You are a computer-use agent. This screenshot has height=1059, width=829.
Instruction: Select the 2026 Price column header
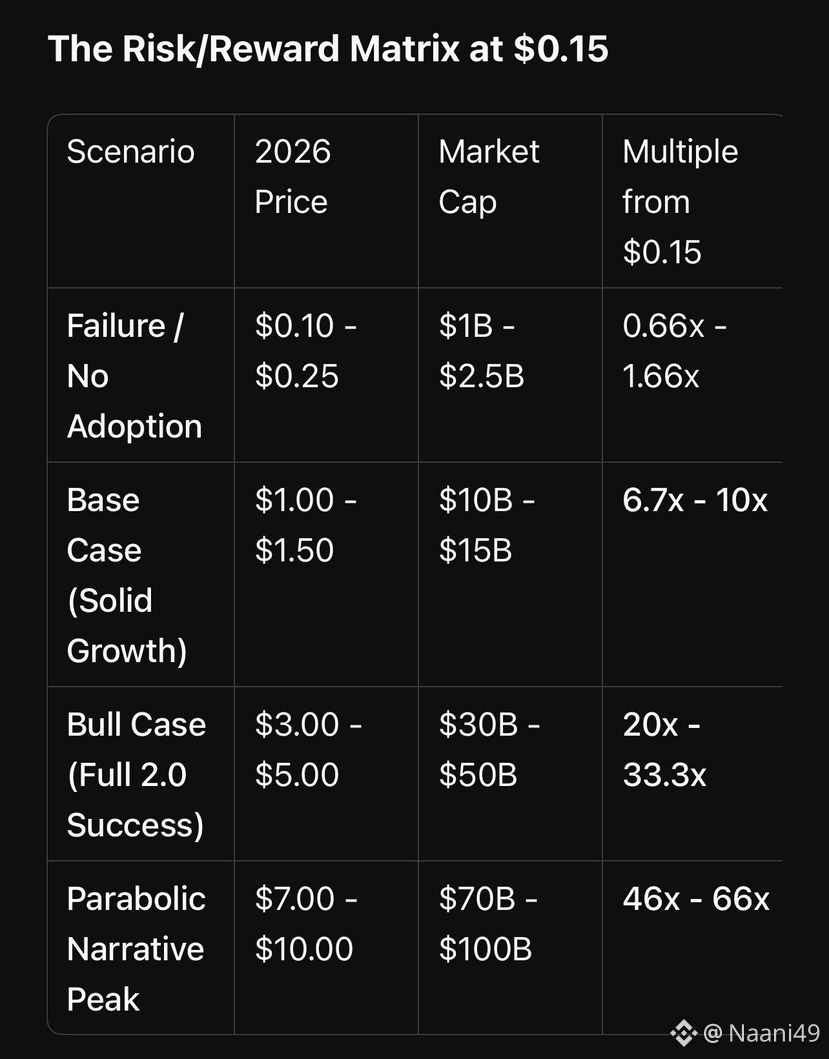(293, 176)
